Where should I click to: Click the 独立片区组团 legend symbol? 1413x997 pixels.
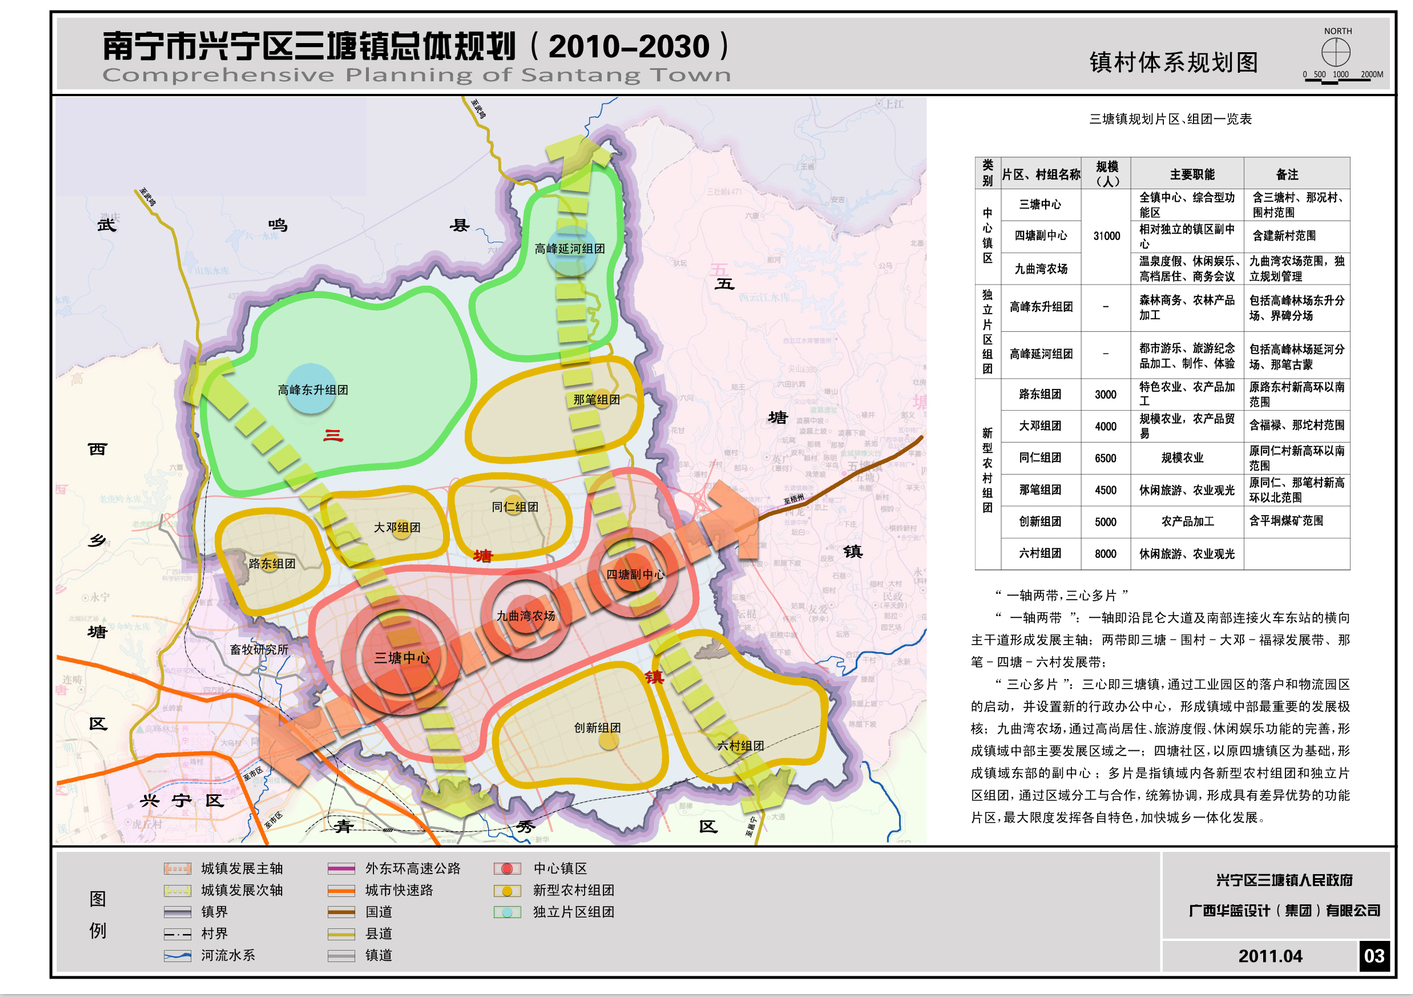pyautogui.click(x=508, y=912)
